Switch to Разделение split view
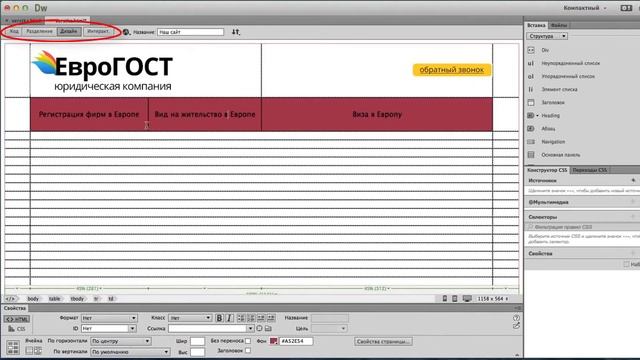640x360 pixels. [x=39, y=31]
